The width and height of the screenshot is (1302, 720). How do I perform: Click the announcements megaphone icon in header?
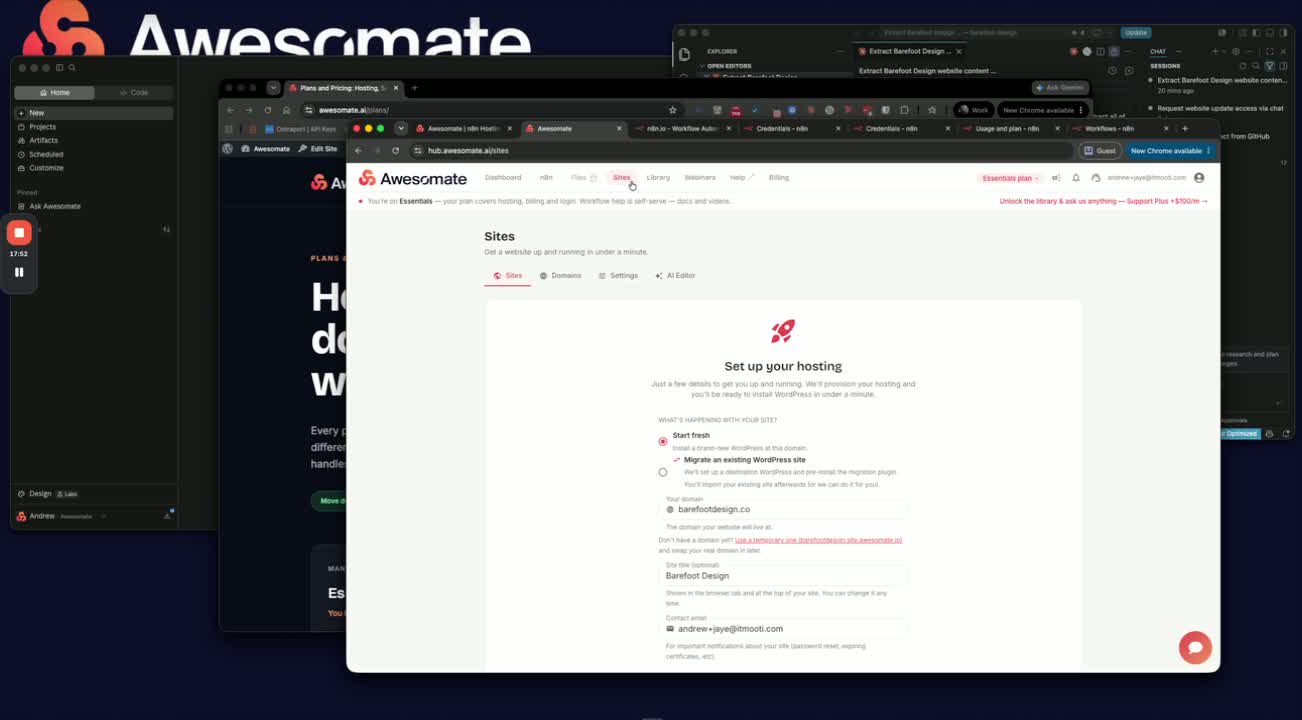coord(1056,178)
